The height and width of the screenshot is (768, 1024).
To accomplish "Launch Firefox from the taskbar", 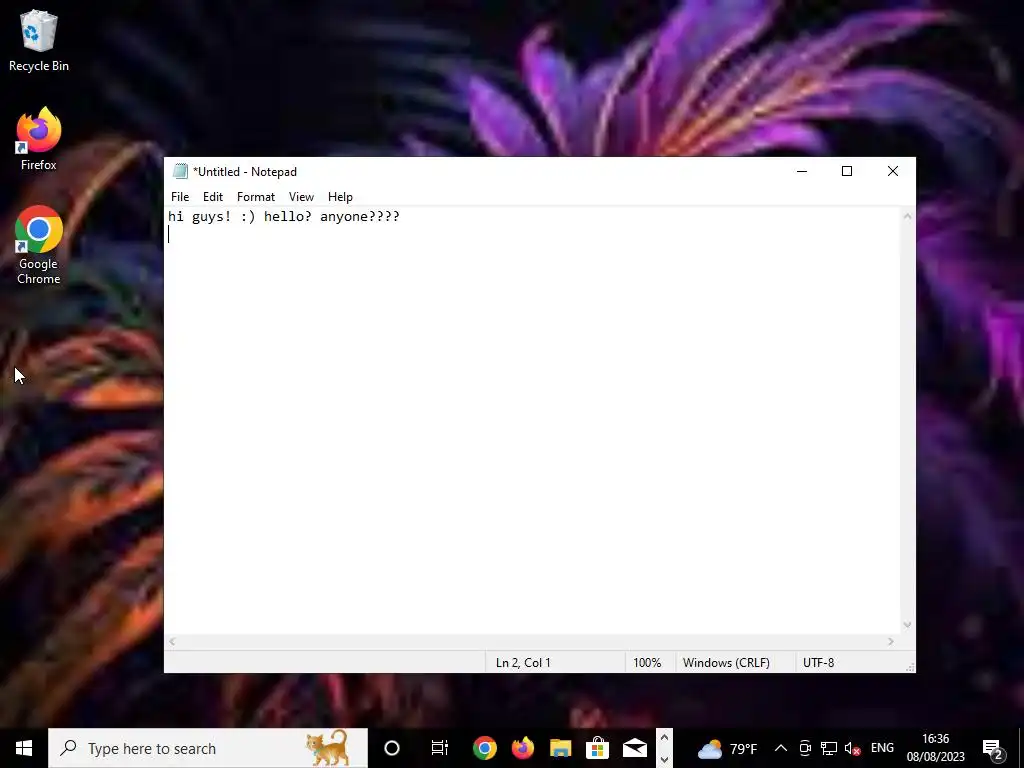I will click(x=522, y=748).
